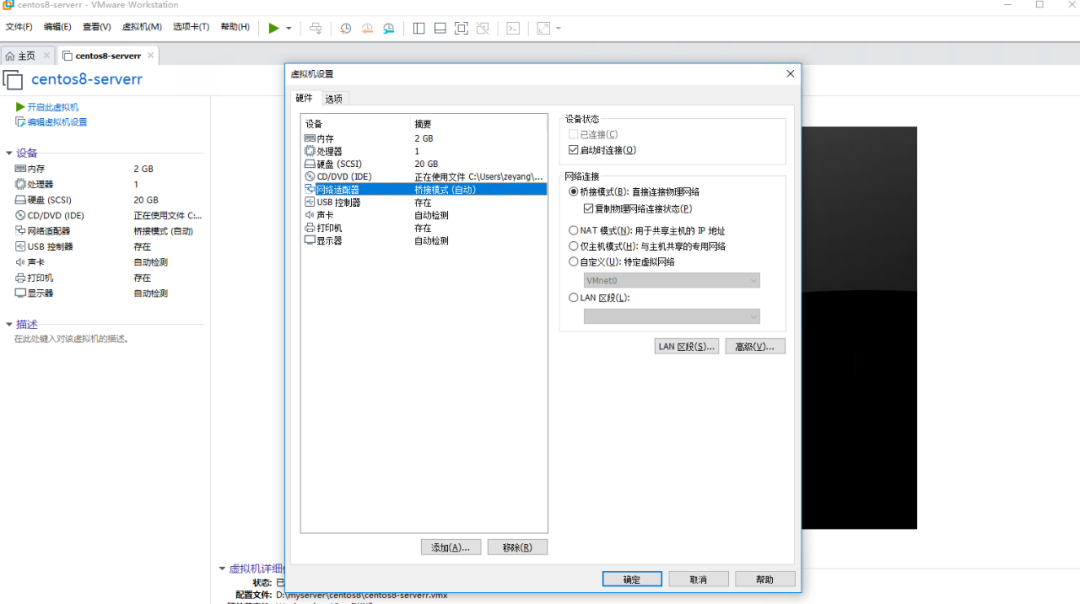Viewport: 1080px width, 604px height.
Task: Select 打印机 row in dialog list
Action: pos(424,227)
